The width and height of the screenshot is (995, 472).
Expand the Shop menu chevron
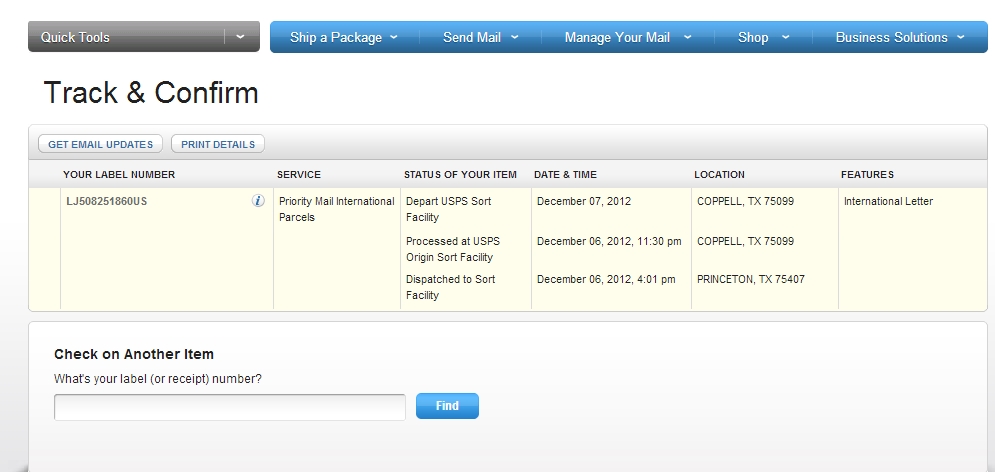click(x=785, y=37)
